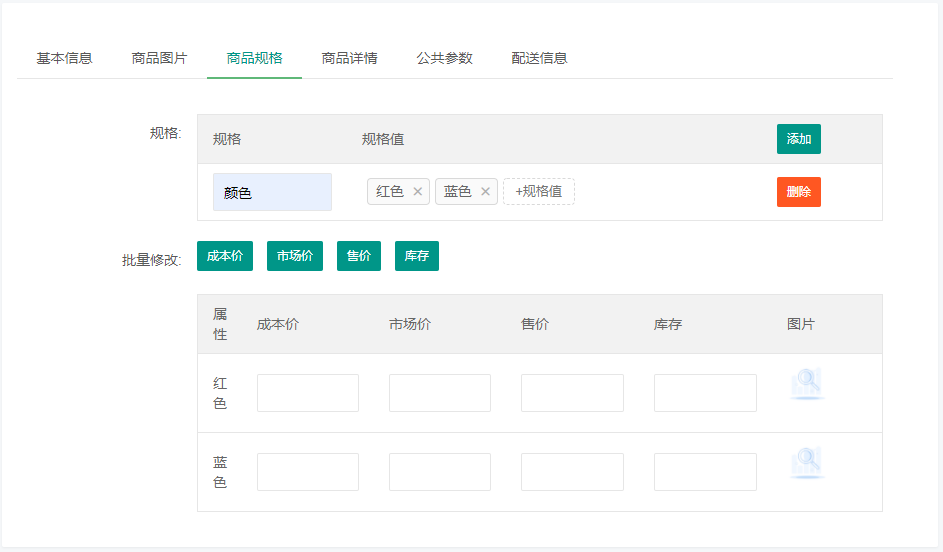Batch edit 市场价 button
This screenshot has height=552, width=943.
[x=295, y=256]
